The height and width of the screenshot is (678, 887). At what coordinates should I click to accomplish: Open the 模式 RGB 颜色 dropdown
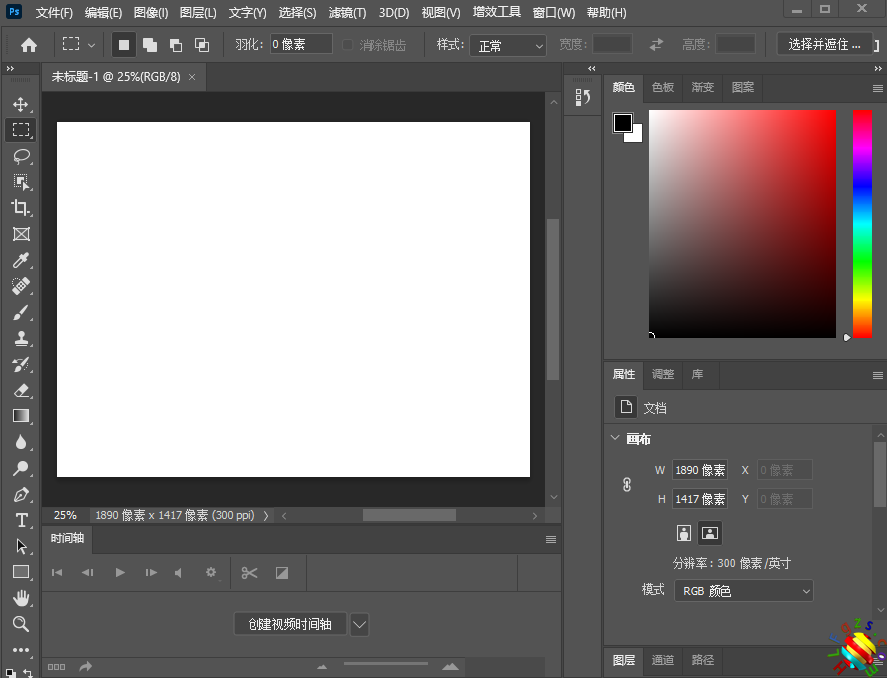click(x=744, y=591)
